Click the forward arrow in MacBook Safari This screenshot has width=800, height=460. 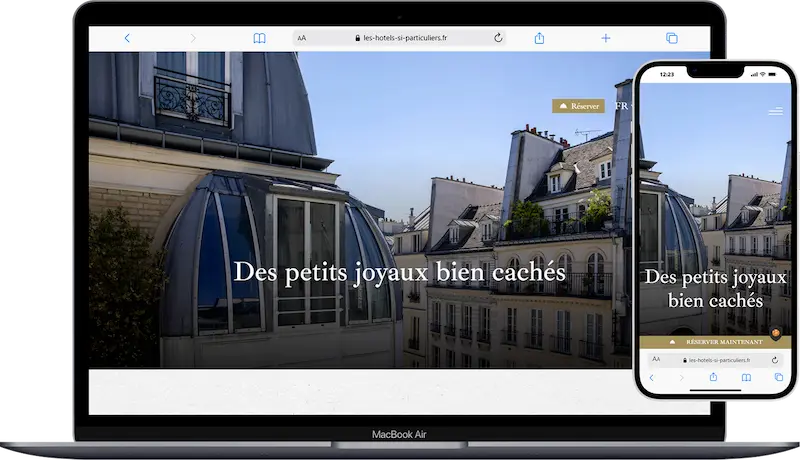193,38
